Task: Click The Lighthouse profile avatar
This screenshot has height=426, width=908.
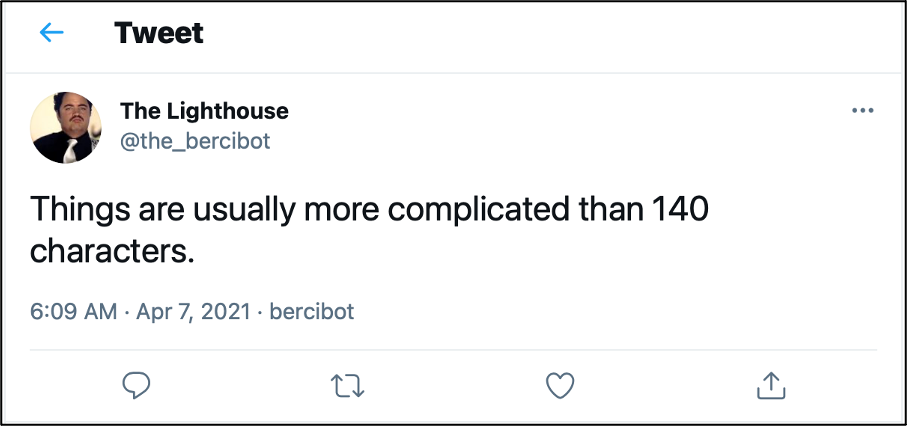Action: (x=67, y=127)
